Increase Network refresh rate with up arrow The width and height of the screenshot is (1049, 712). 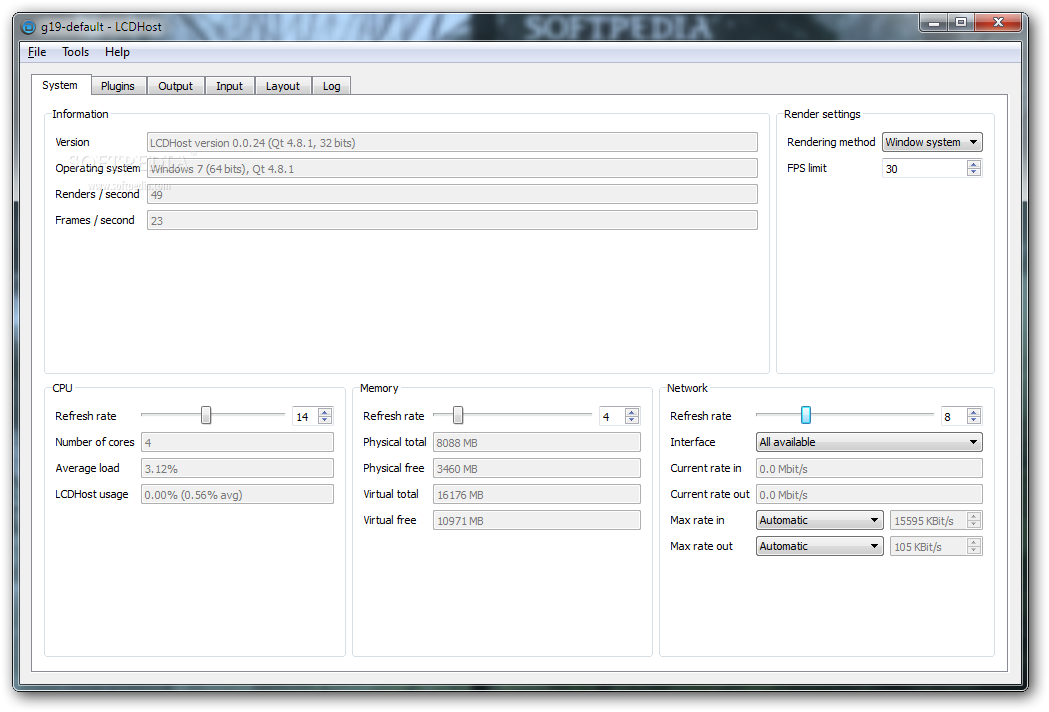(x=974, y=412)
